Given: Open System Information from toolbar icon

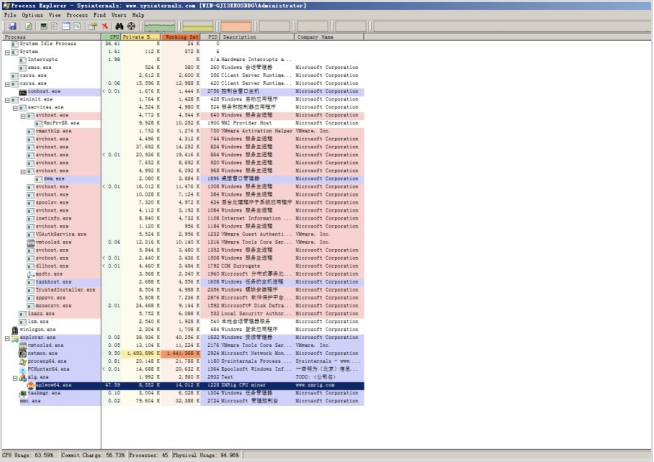Looking at the screenshot, I should pyautogui.click(x=43, y=26).
